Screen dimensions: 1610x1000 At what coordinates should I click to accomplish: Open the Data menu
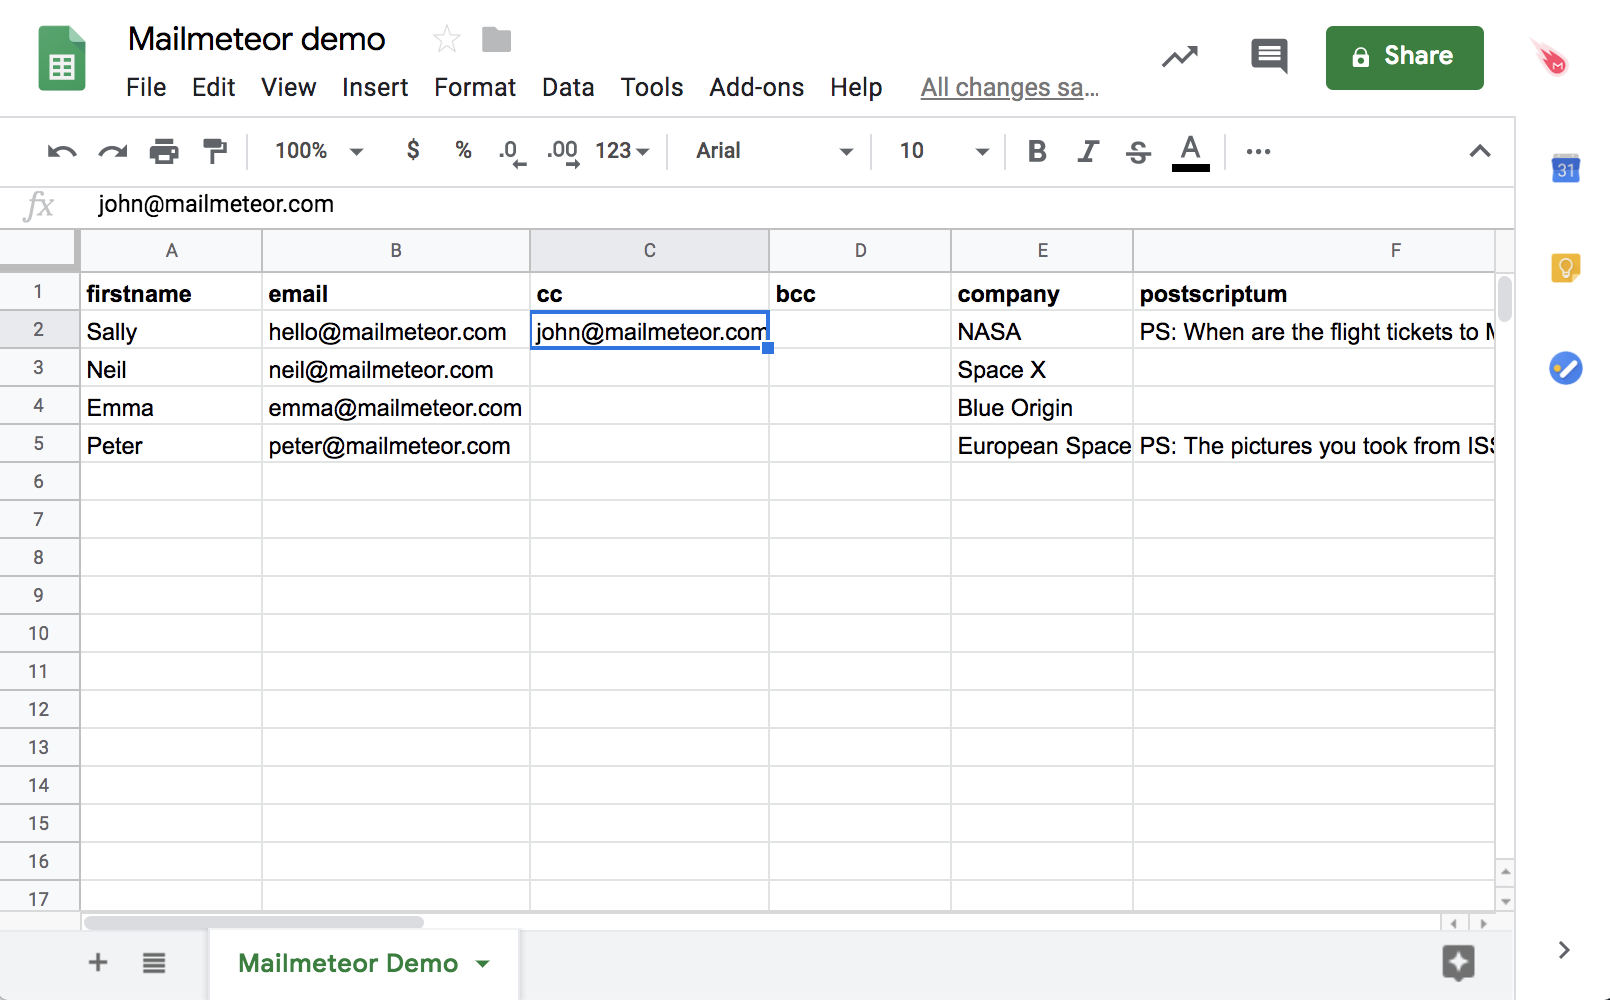[568, 88]
